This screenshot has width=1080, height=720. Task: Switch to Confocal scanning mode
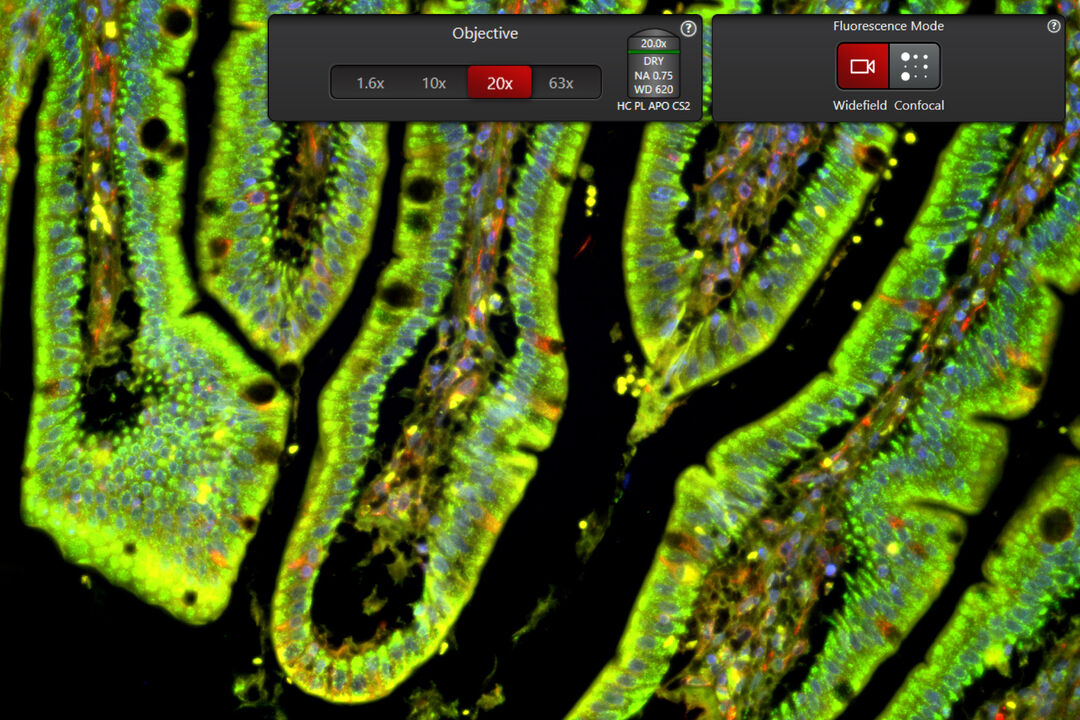point(915,66)
